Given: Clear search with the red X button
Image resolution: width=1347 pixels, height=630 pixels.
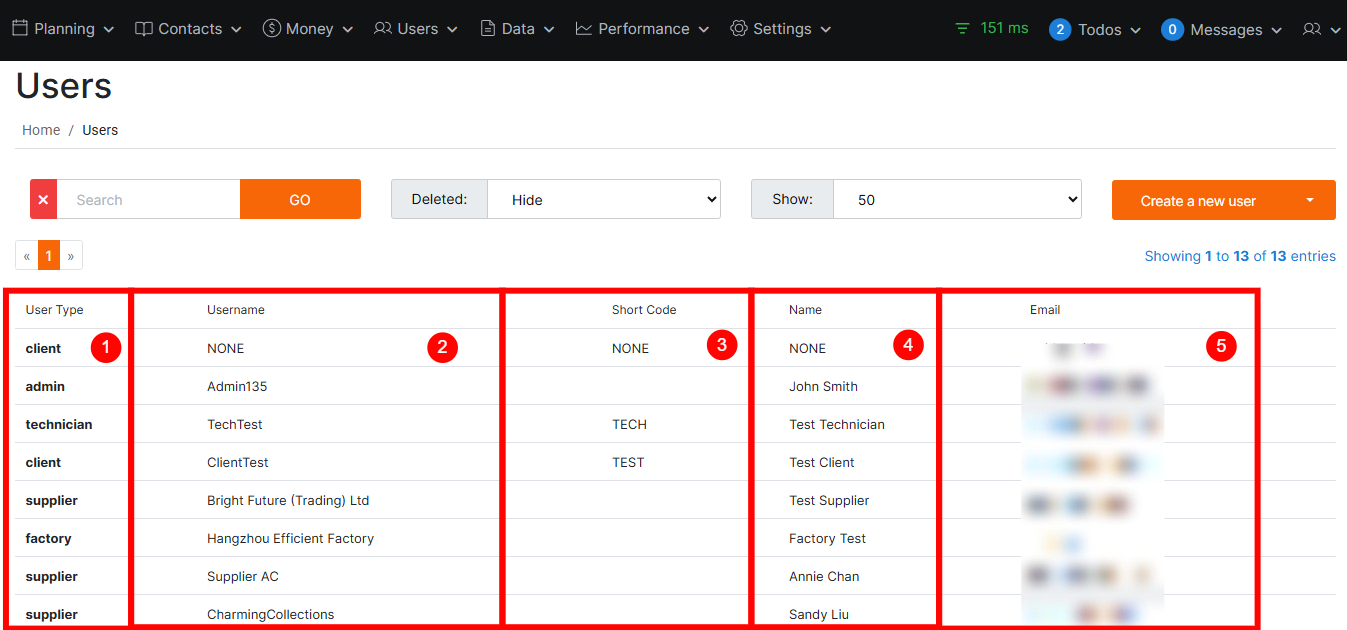Looking at the screenshot, I should [43, 200].
